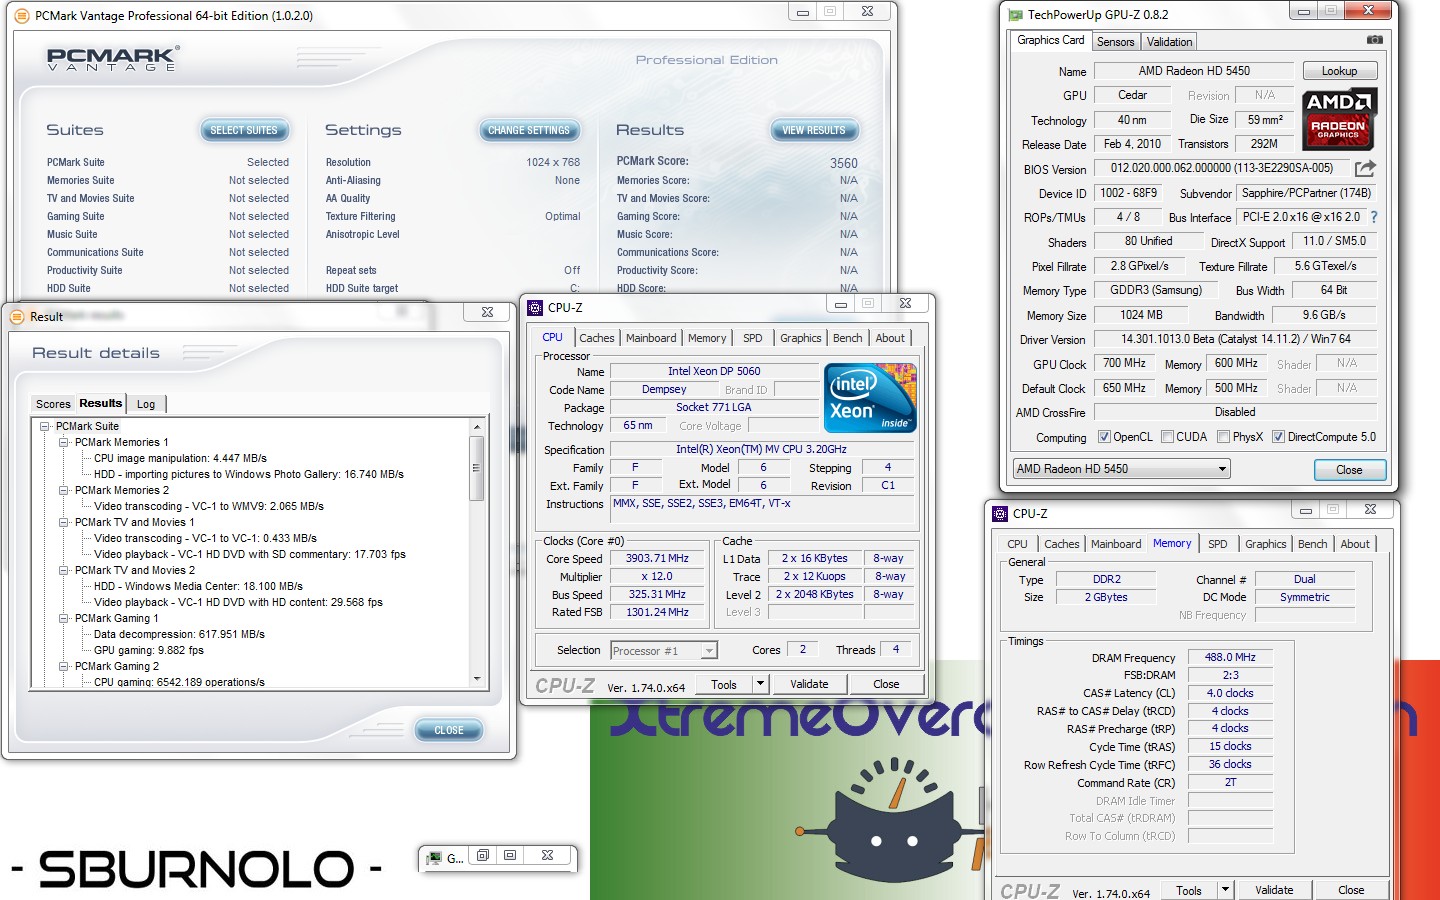This screenshot has height=900, width=1440.
Task: Select 'Data decompression: 617.951 MB/s' row
Action: [x=180, y=634]
